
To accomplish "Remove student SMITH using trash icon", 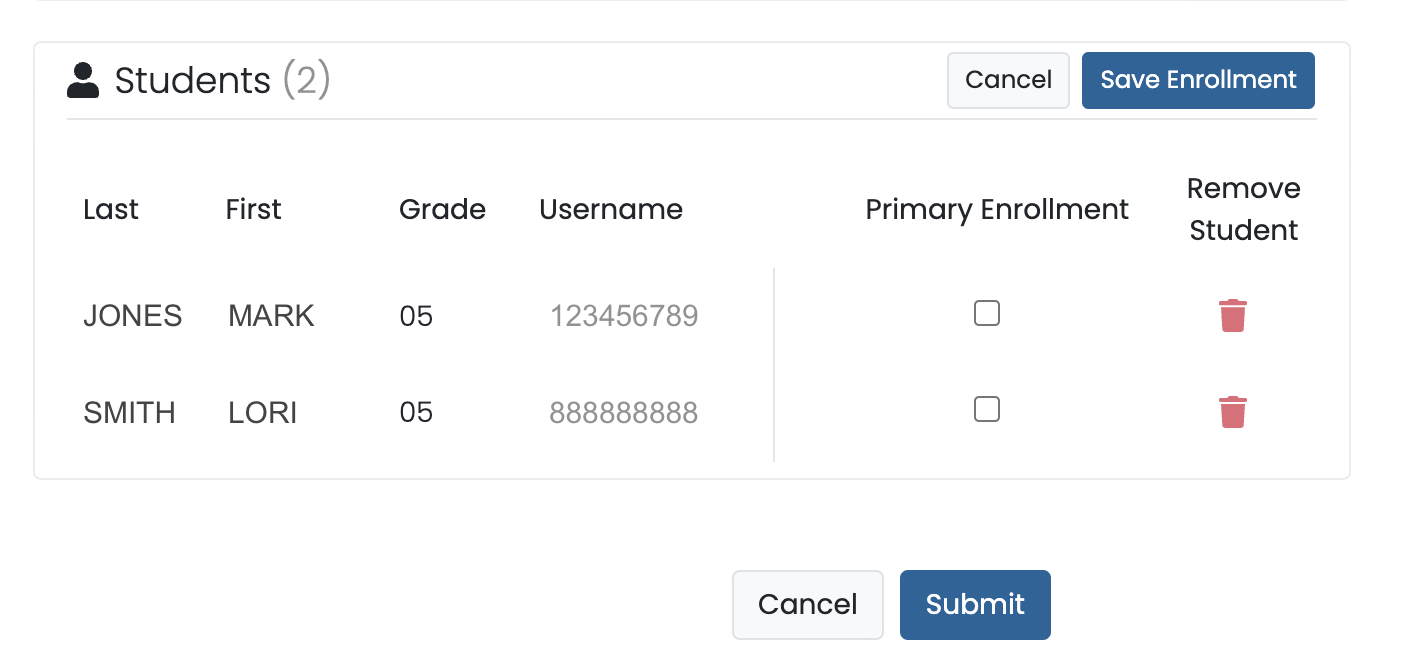I will coord(1232,411).
